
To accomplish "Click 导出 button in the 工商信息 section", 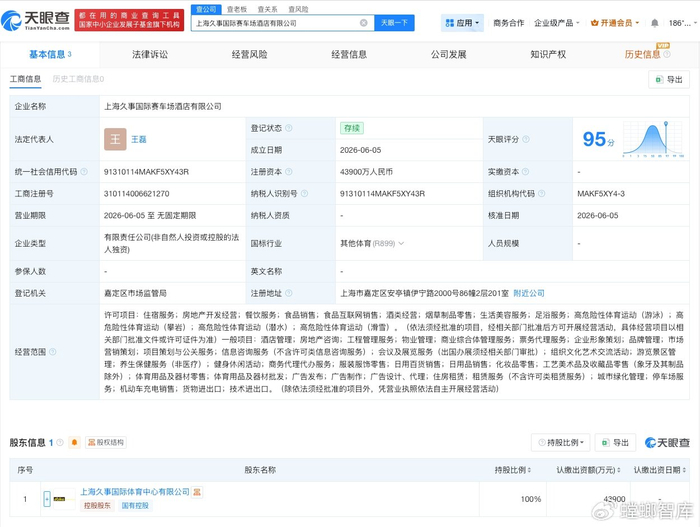I will coord(669,79).
